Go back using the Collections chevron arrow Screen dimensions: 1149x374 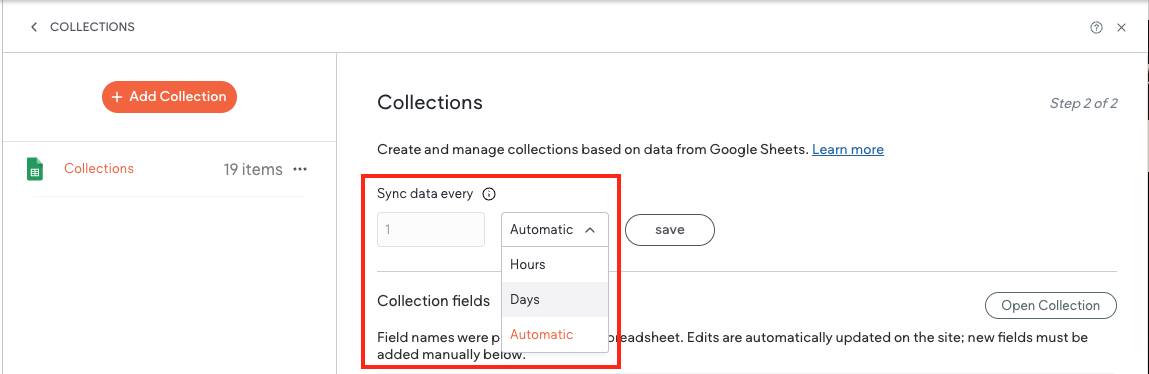coord(34,27)
